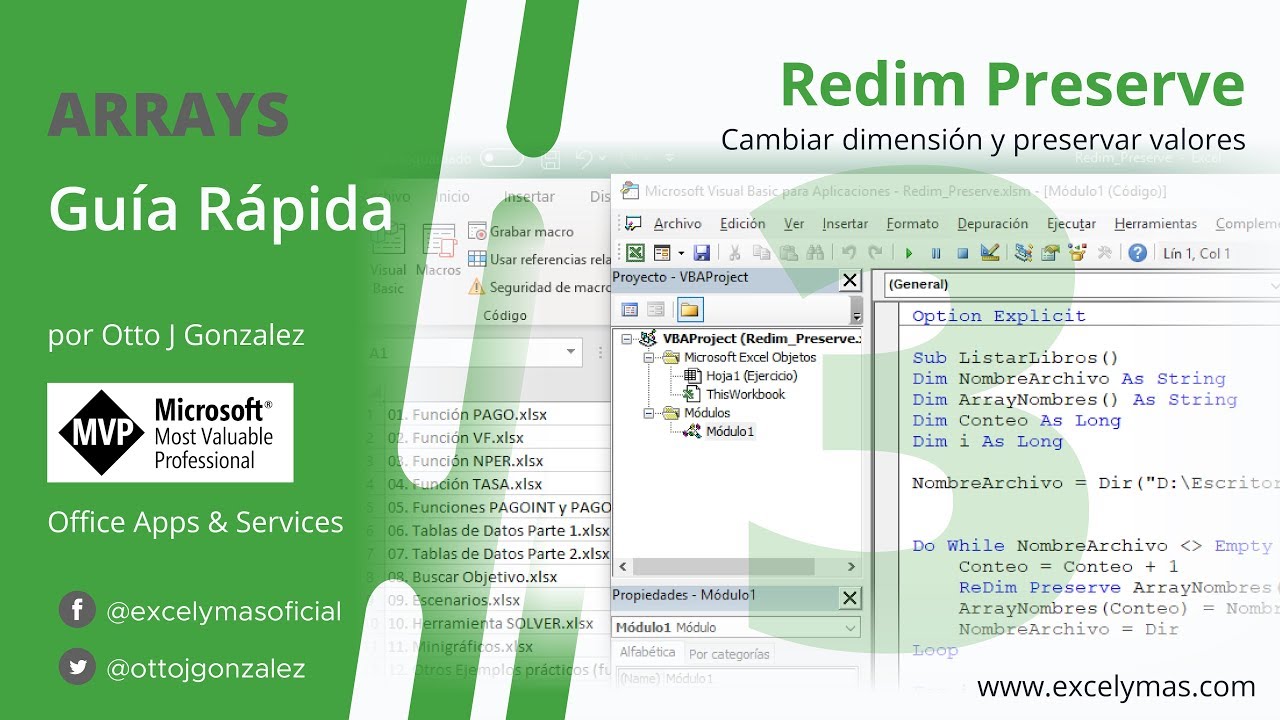Open Ver menu in VBA editor
Screen dimensions: 1280x720
(794, 224)
